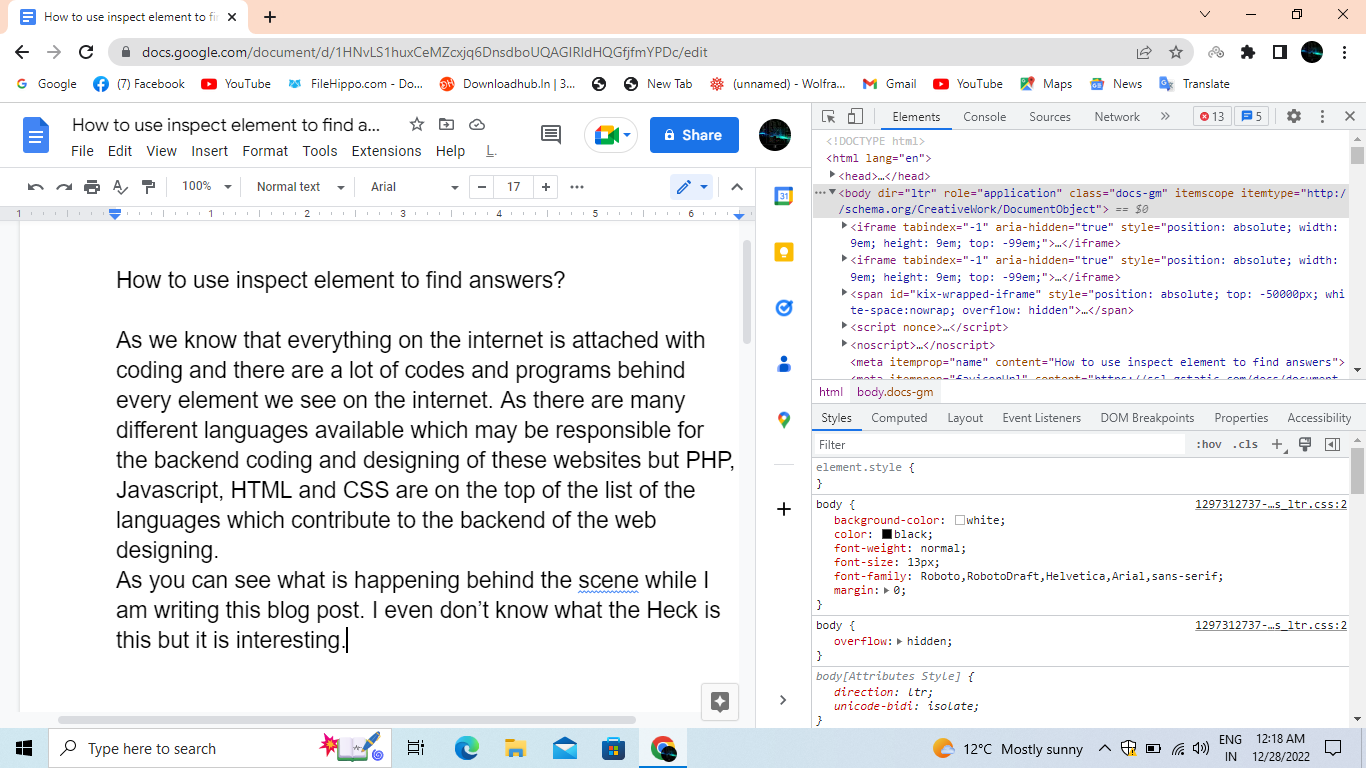This screenshot has width=1366, height=768.
Task: Open DevTools settings gear
Action: [x=1294, y=116]
